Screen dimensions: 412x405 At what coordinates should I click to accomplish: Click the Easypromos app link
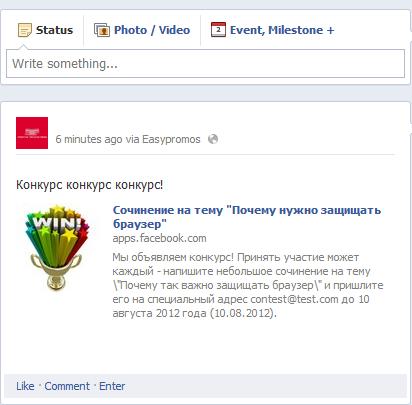pyautogui.click(x=171, y=139)
